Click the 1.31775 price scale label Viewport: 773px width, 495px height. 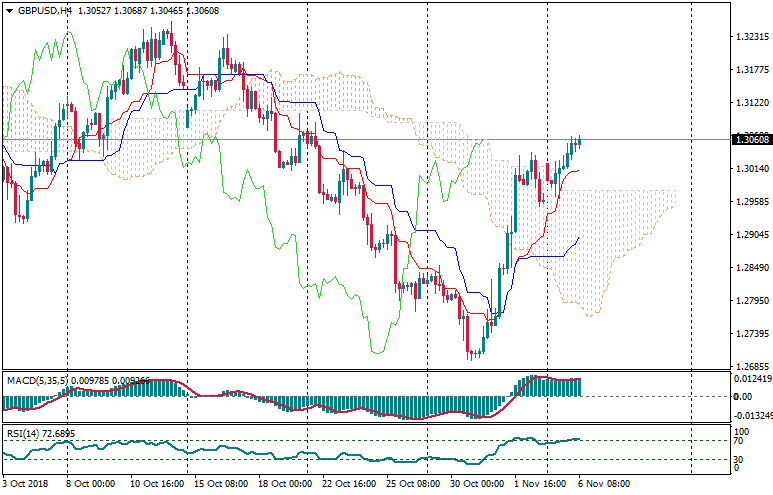[x=750, y=70]
